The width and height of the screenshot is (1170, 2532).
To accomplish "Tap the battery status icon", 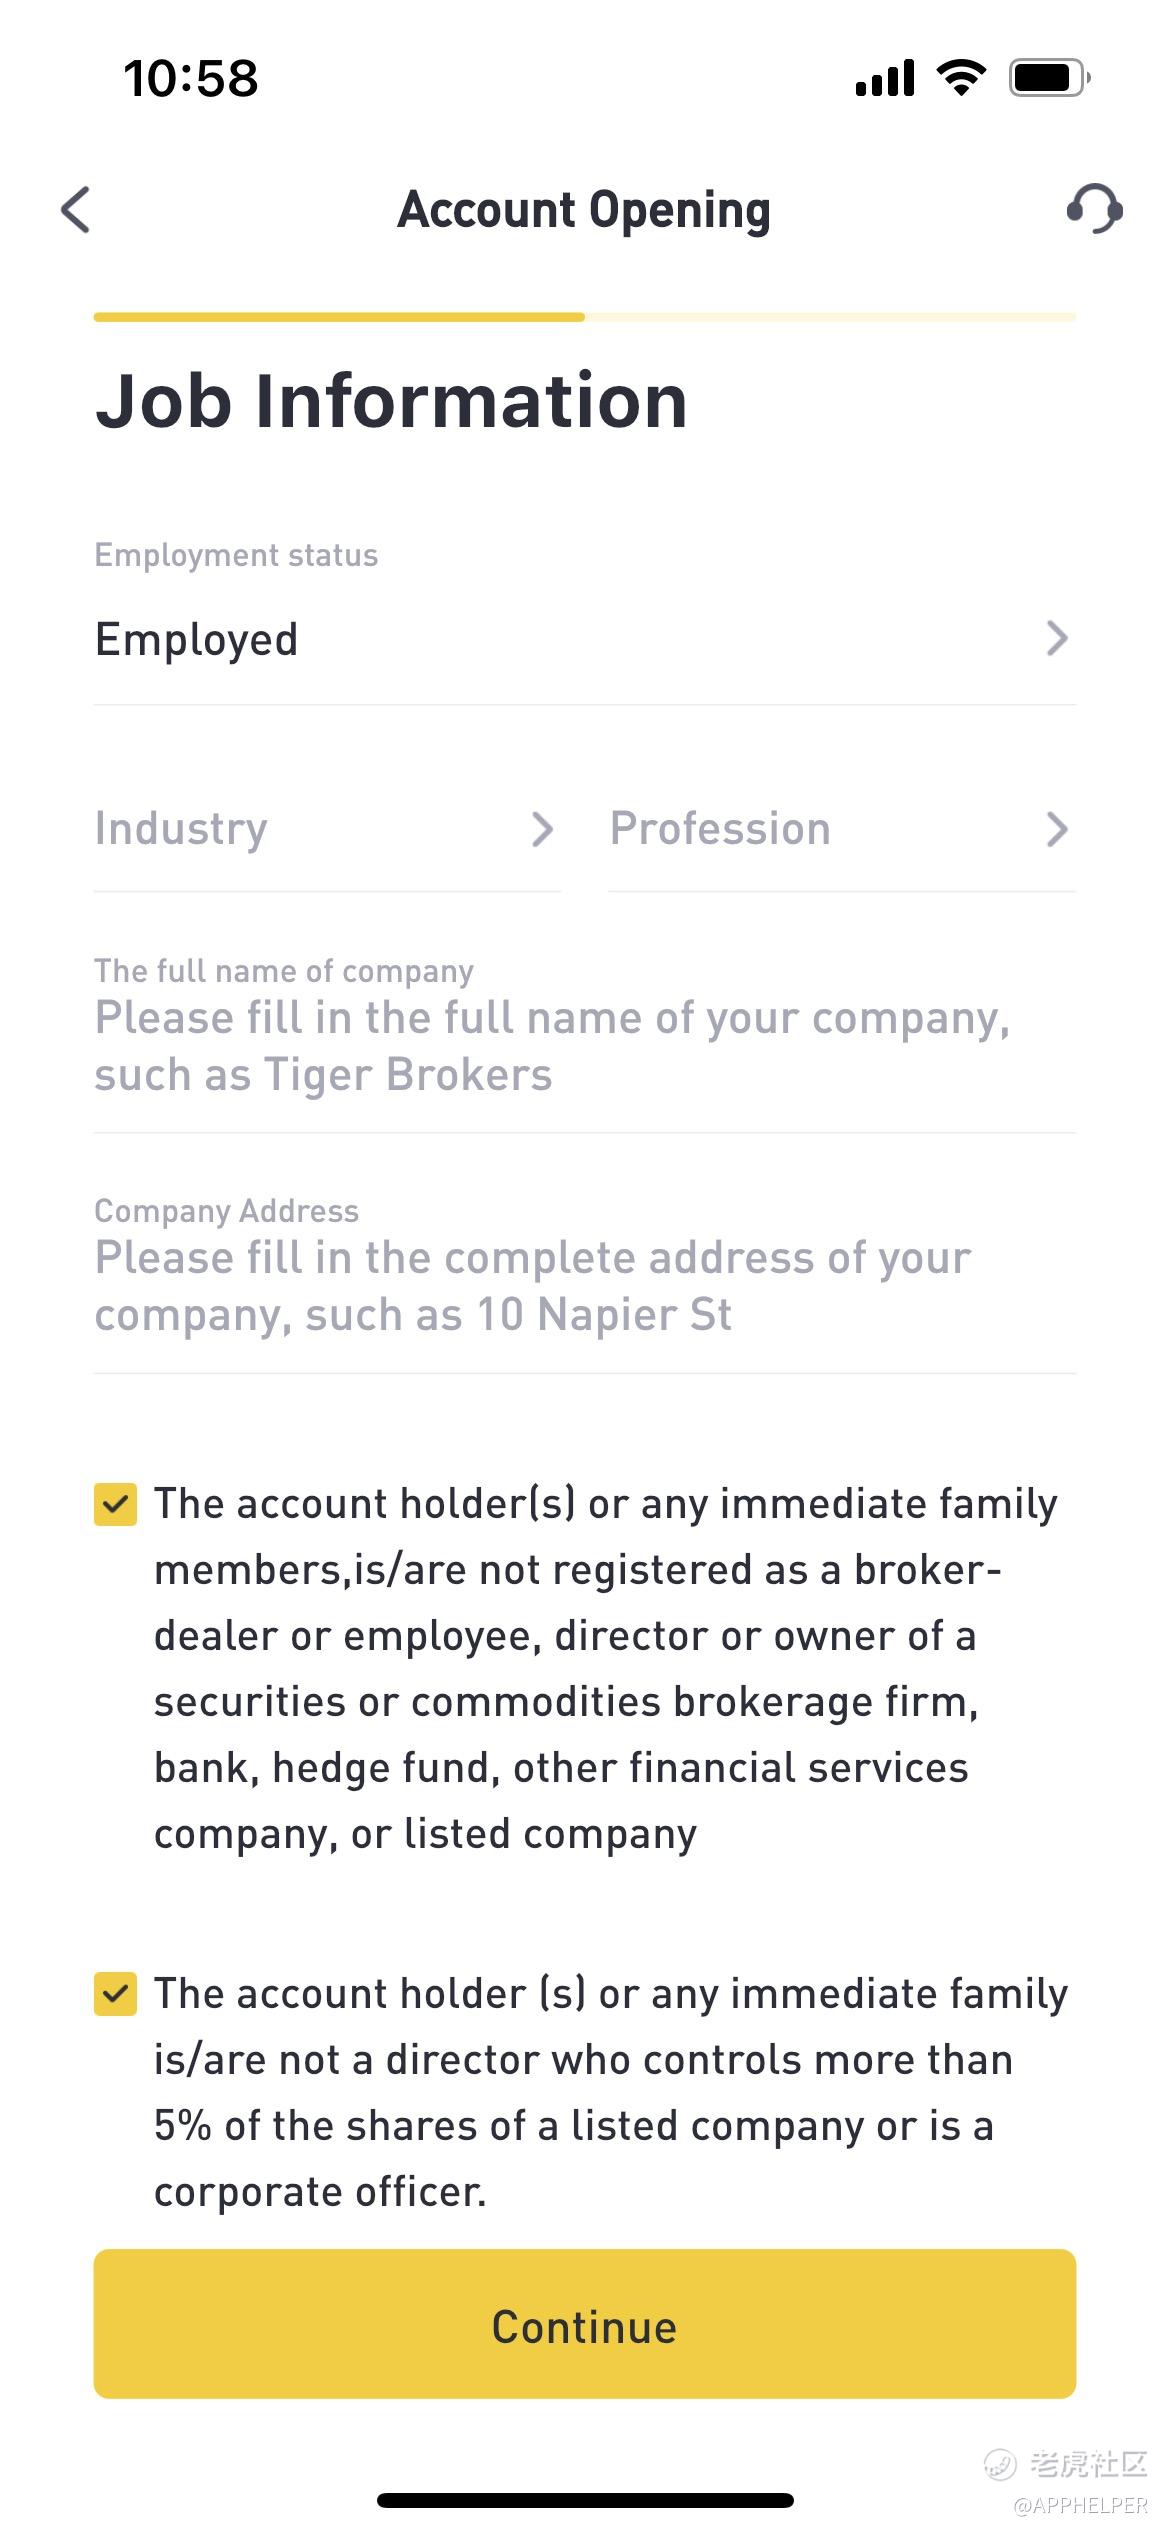I will (x=1049, y=77).
